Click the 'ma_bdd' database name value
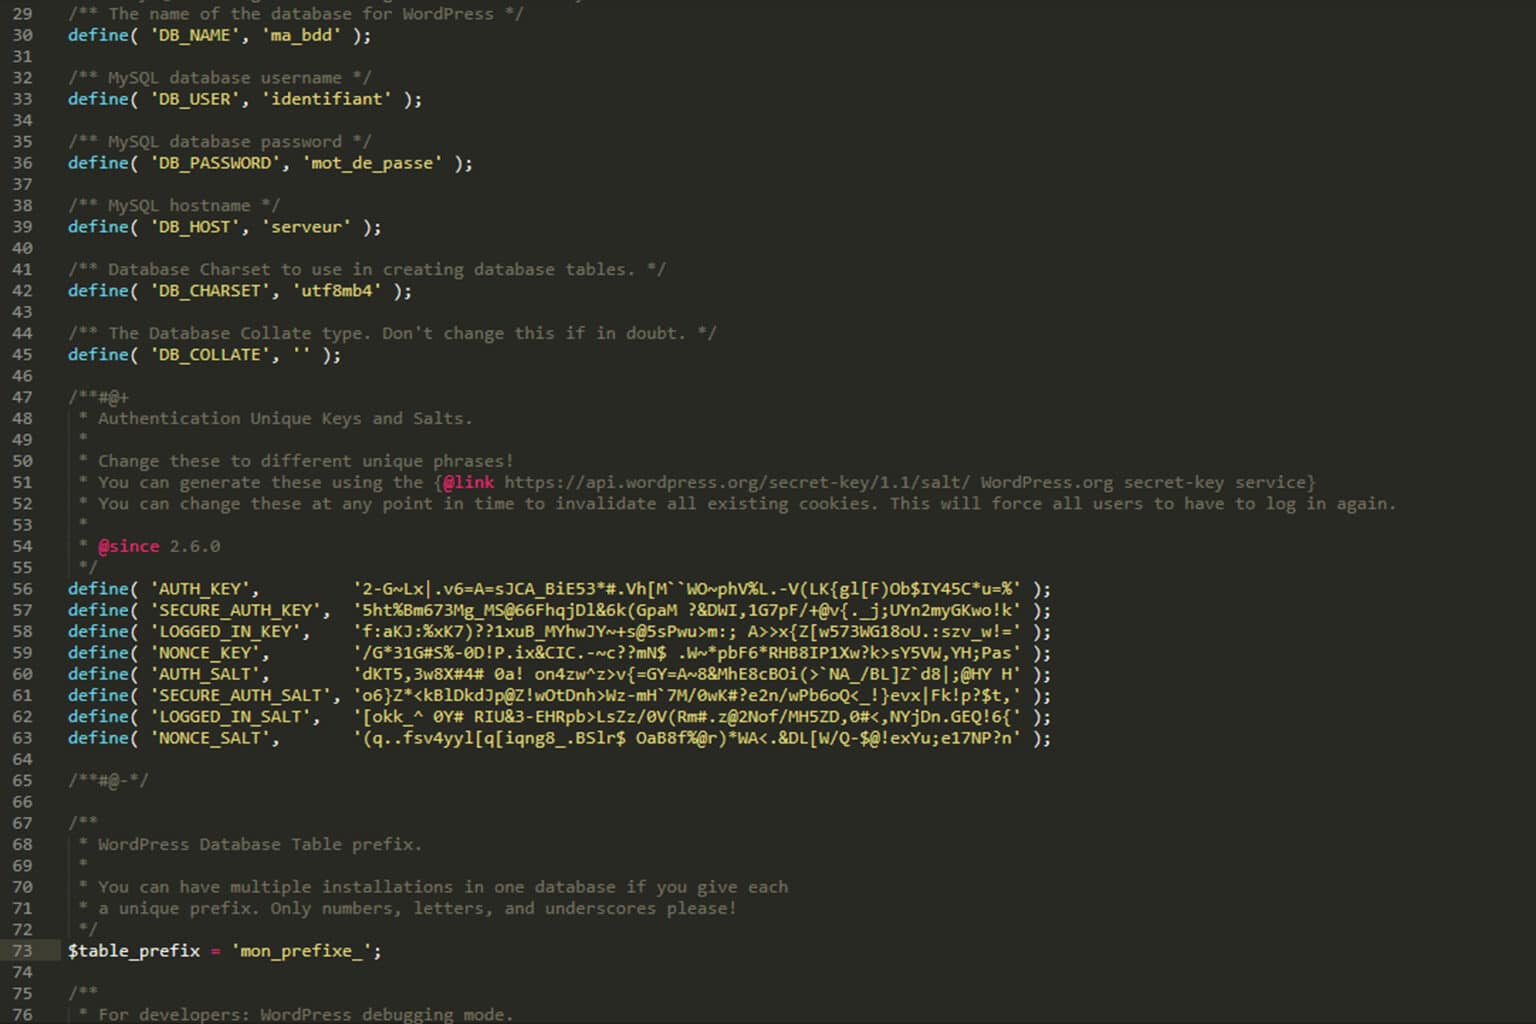This screenshot has height=1024, width=1536. tap(303, 35)
